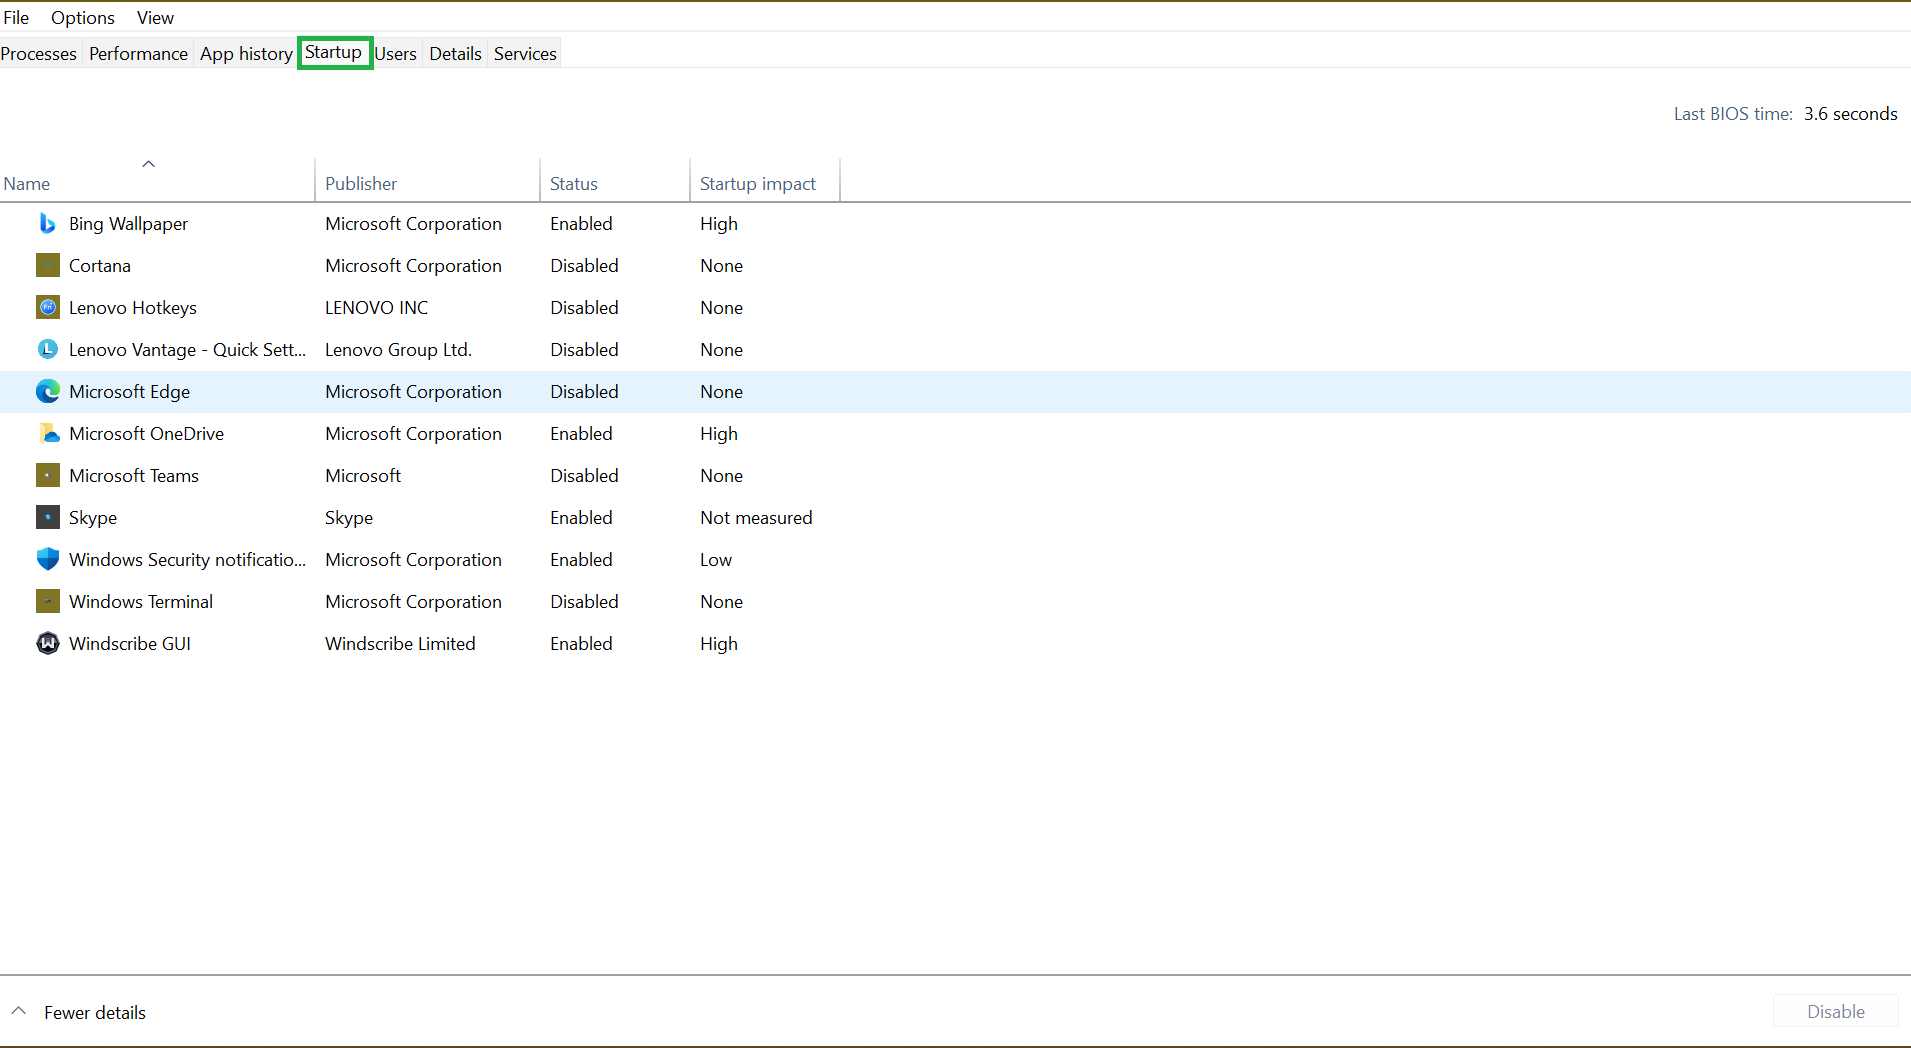Sort by the Status column header
The width and height of the screenshot is (1911, 1048).
(615, 183)
